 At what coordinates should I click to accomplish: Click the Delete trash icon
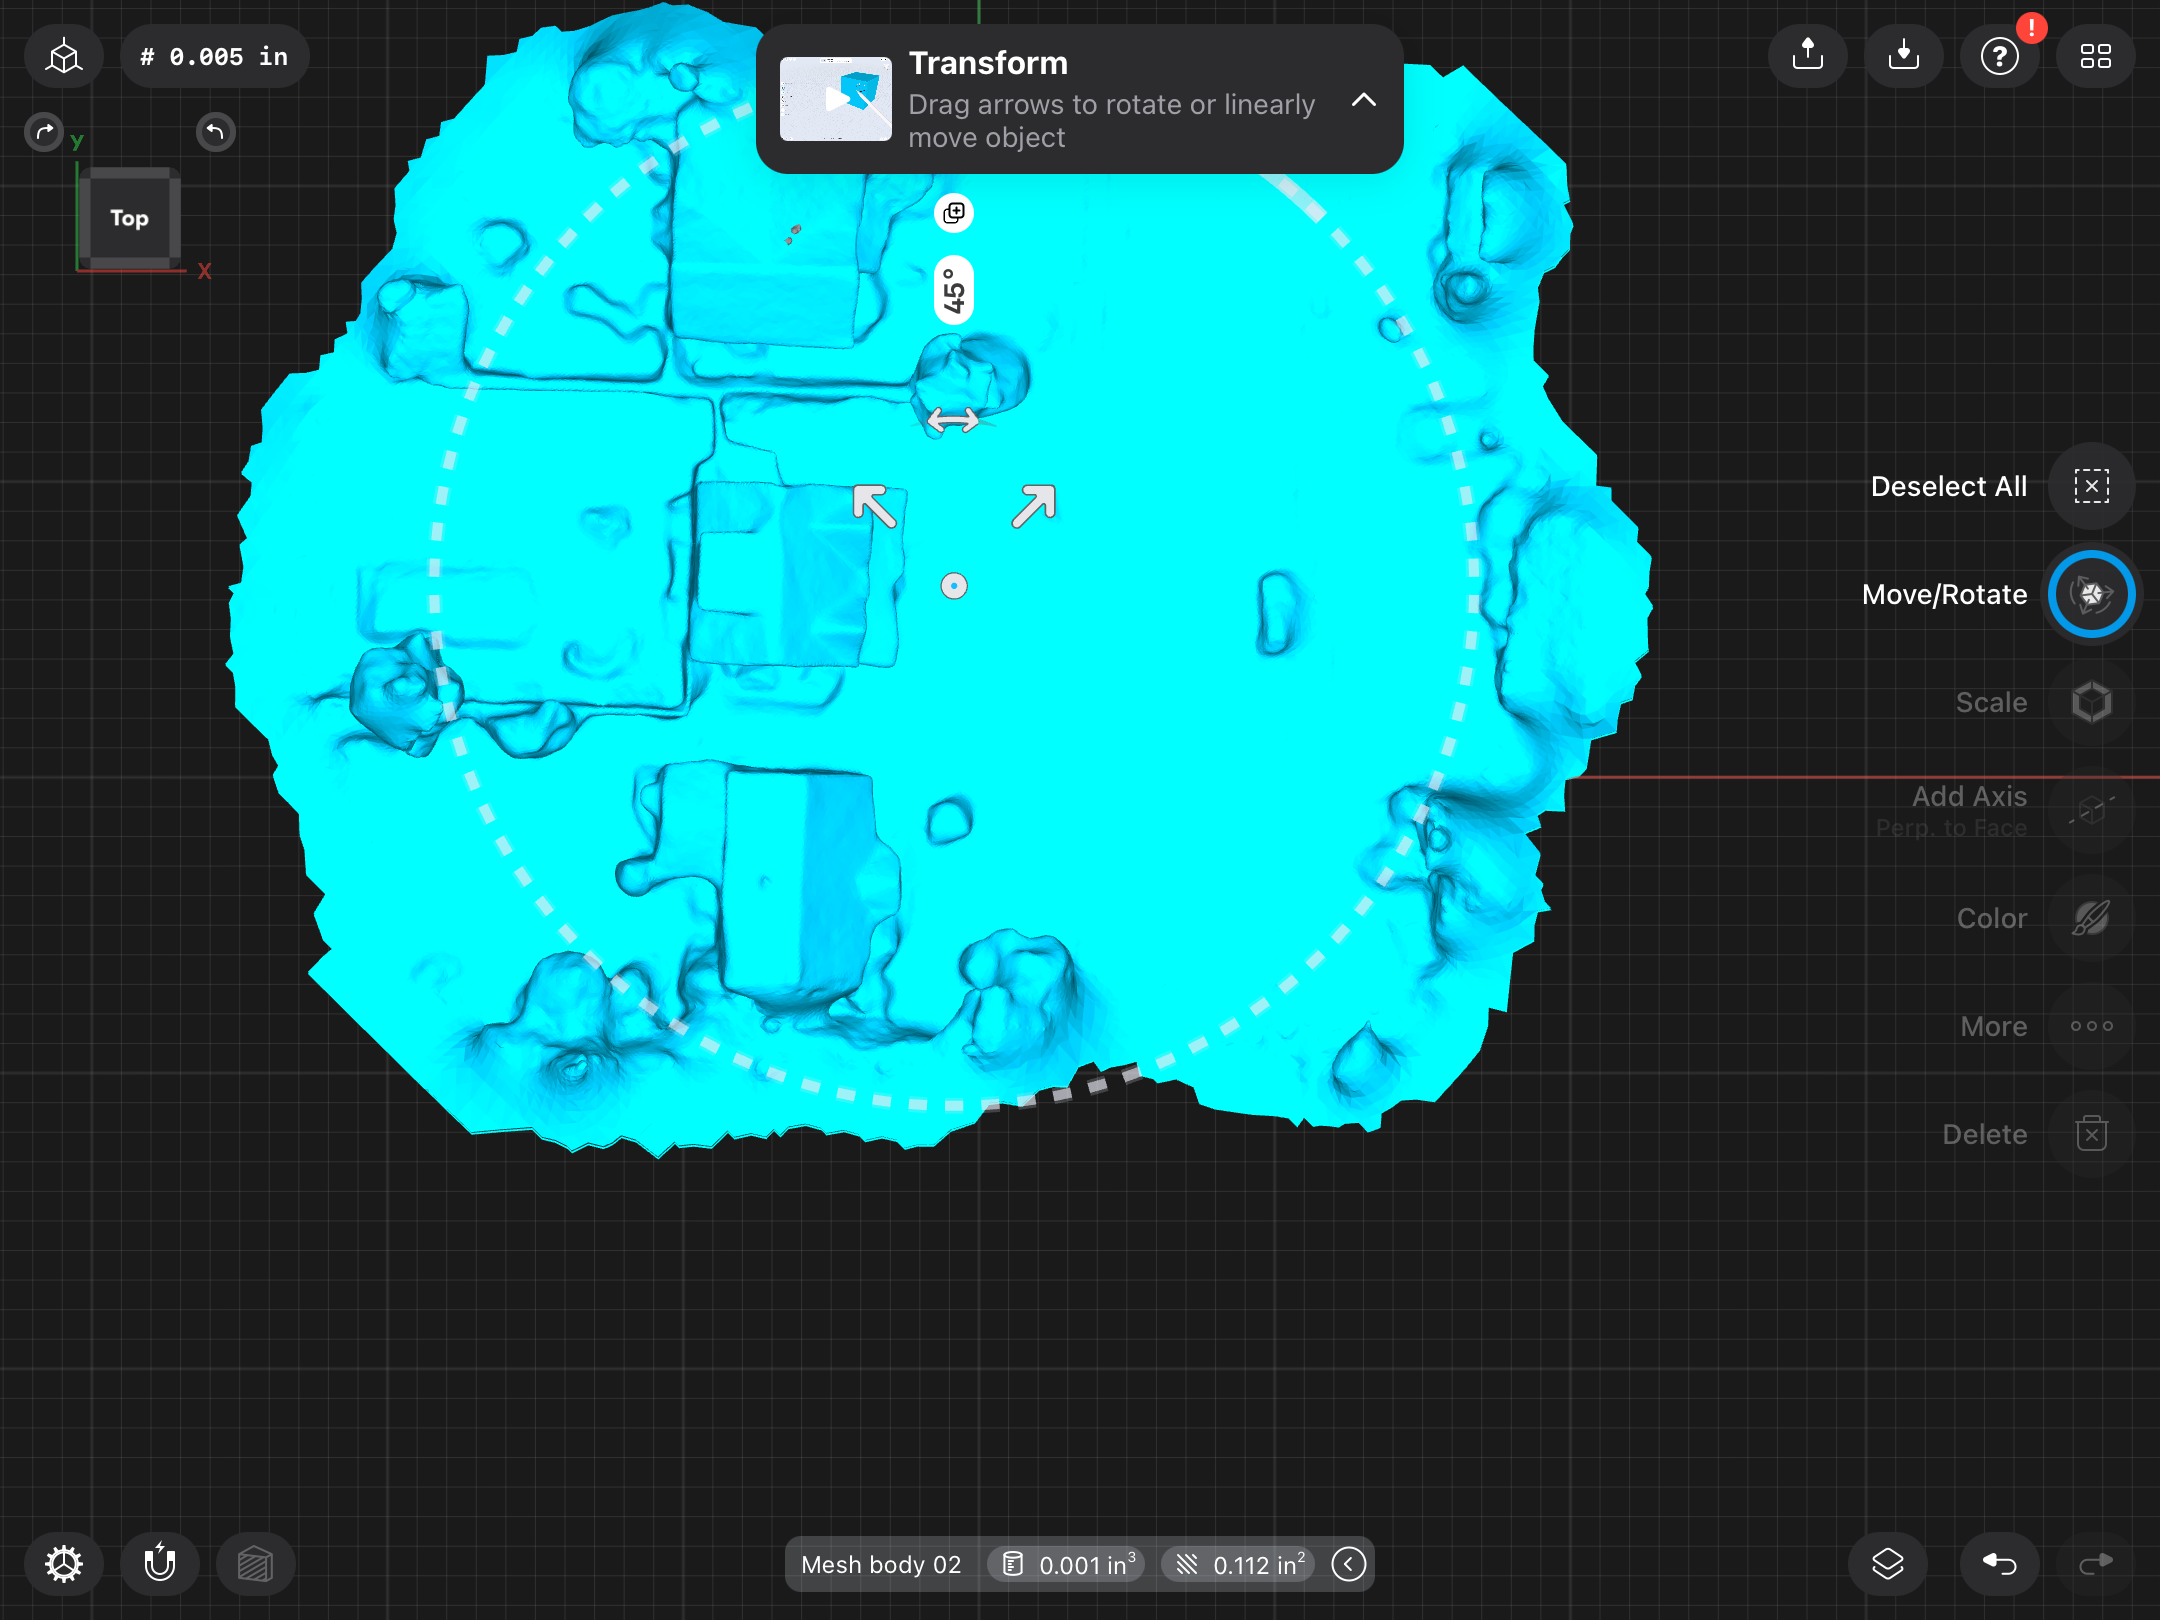(2091, 1134)
